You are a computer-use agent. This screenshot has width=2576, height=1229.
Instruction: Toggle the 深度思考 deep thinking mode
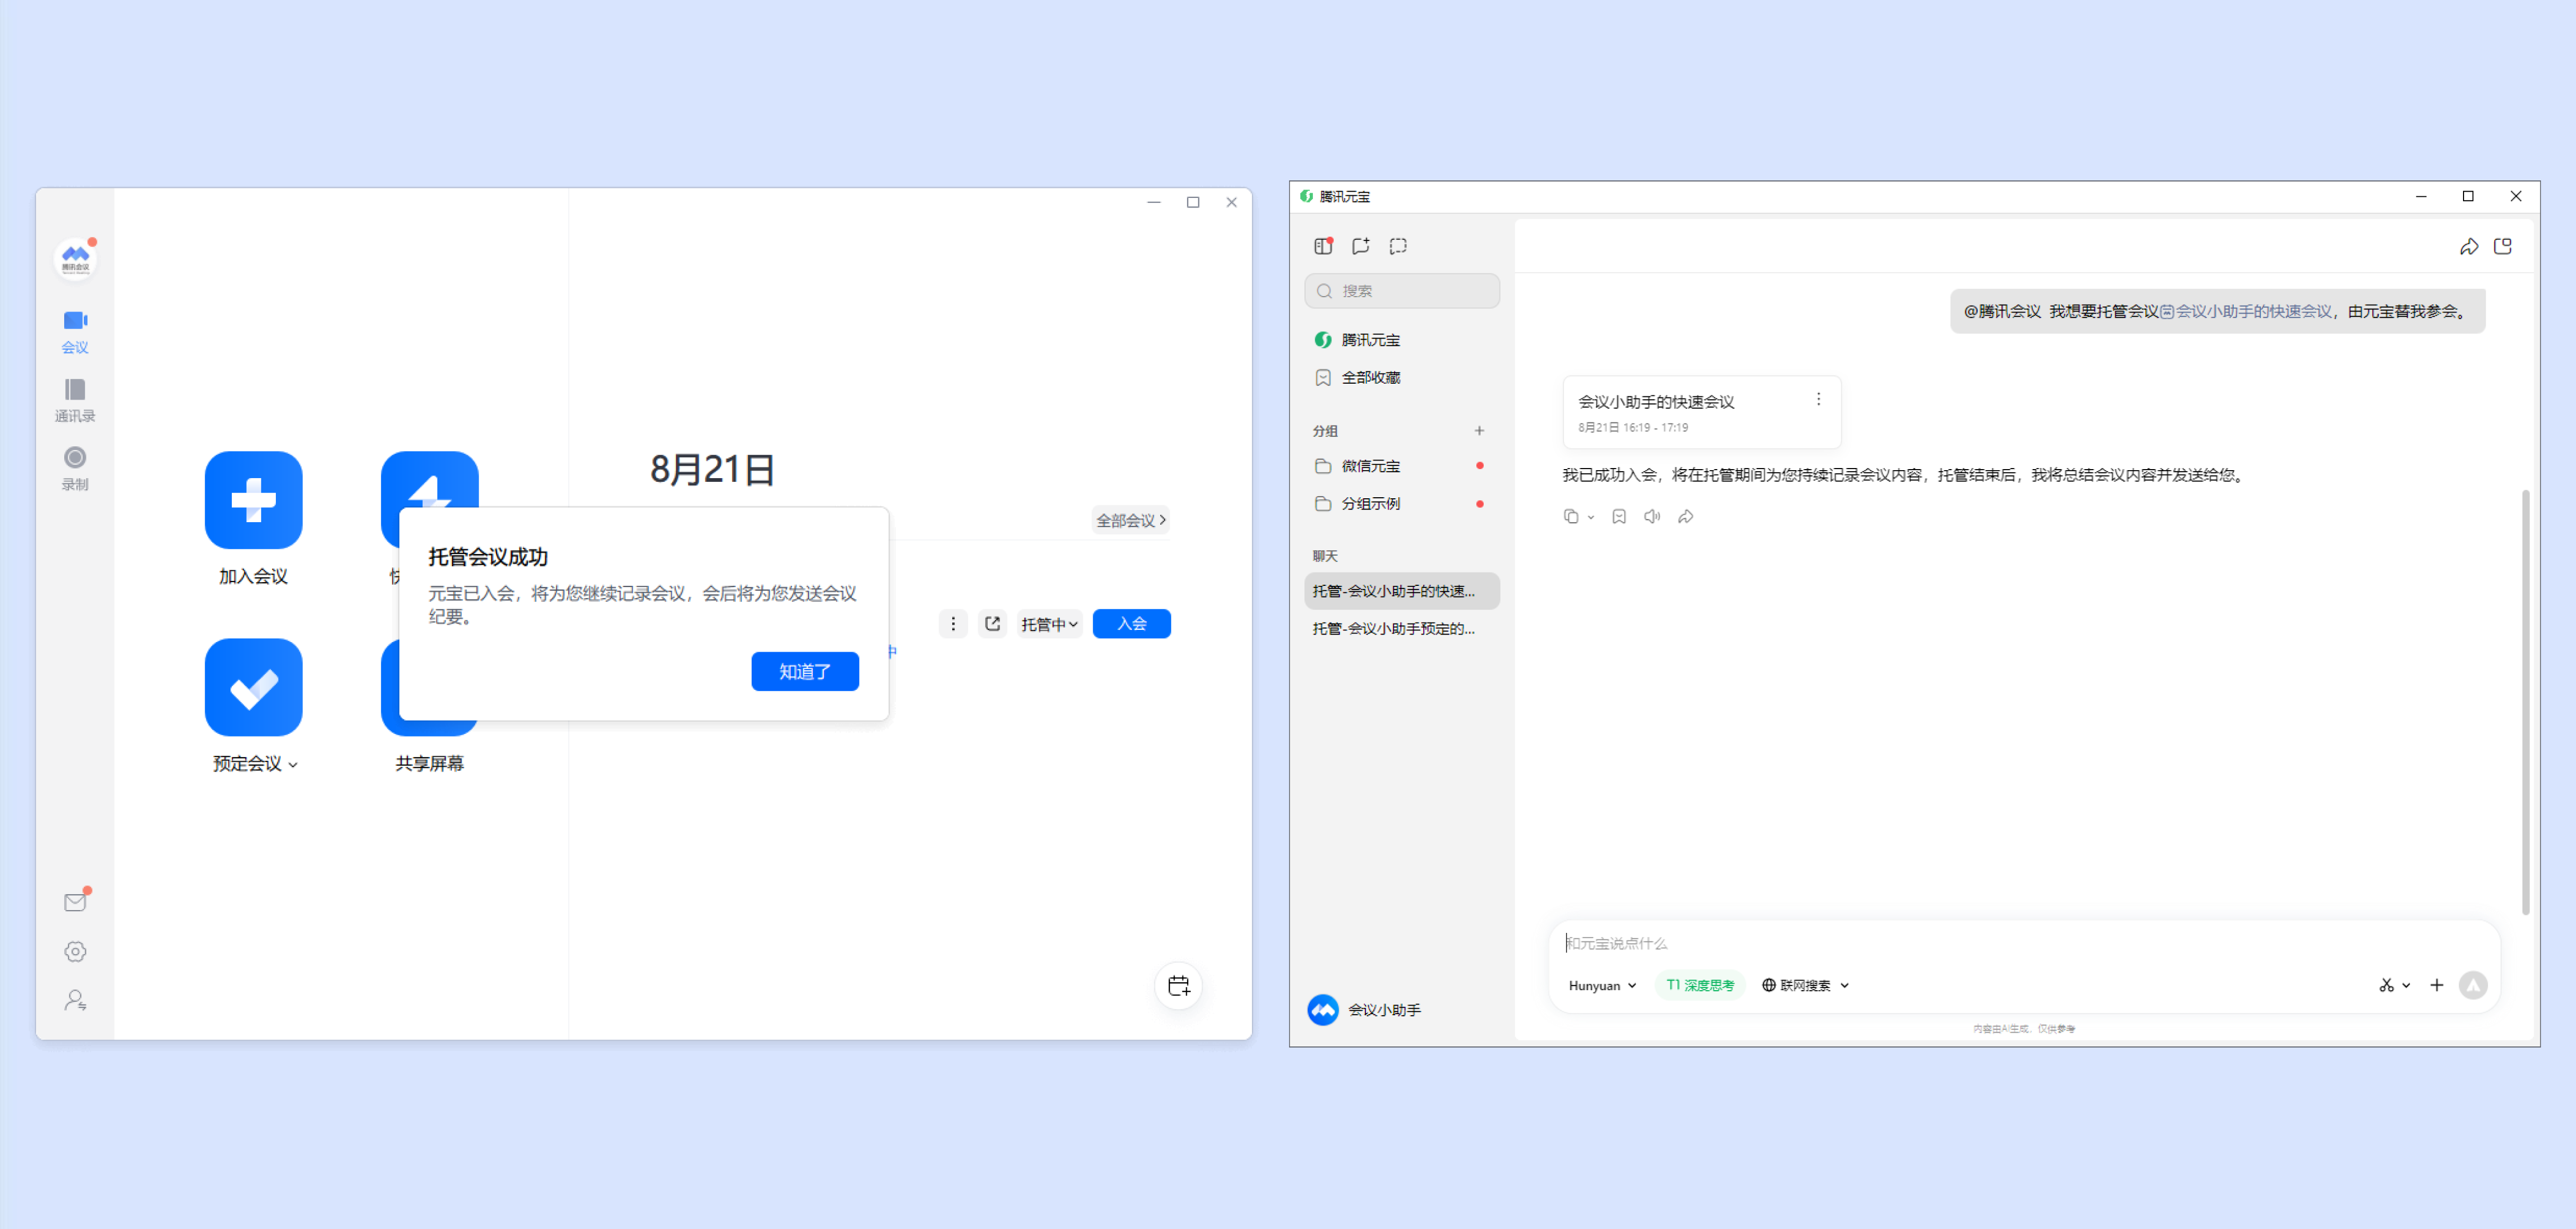coord(1699,984)
